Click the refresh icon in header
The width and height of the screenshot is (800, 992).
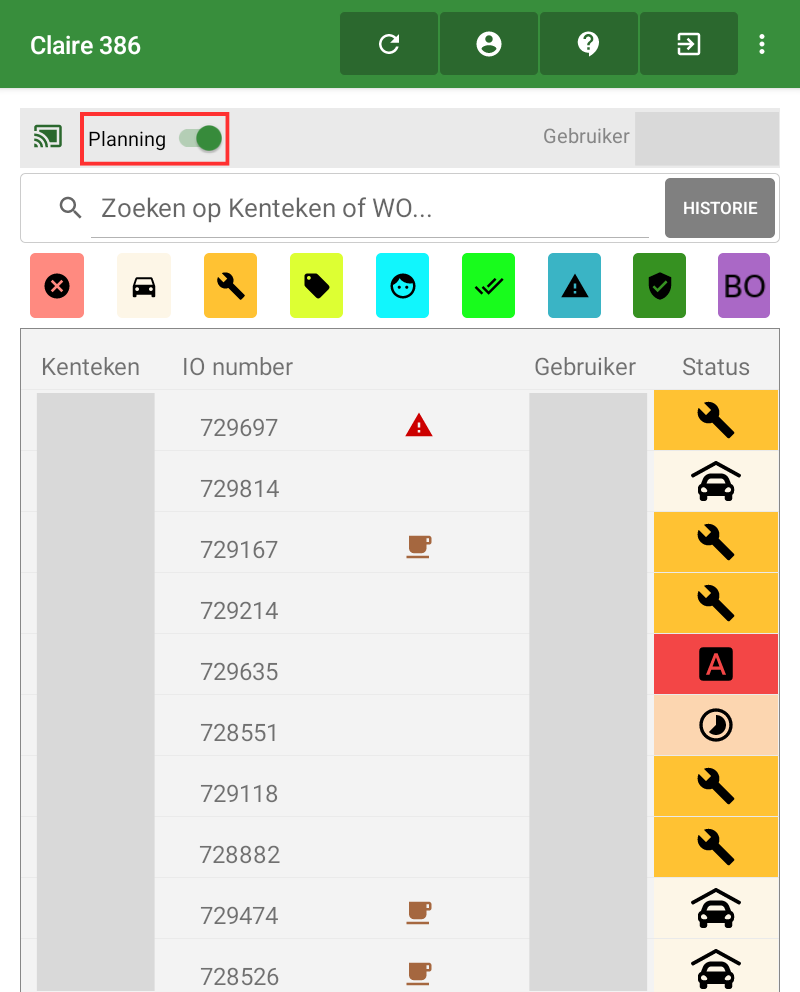(x=389, y=44)
